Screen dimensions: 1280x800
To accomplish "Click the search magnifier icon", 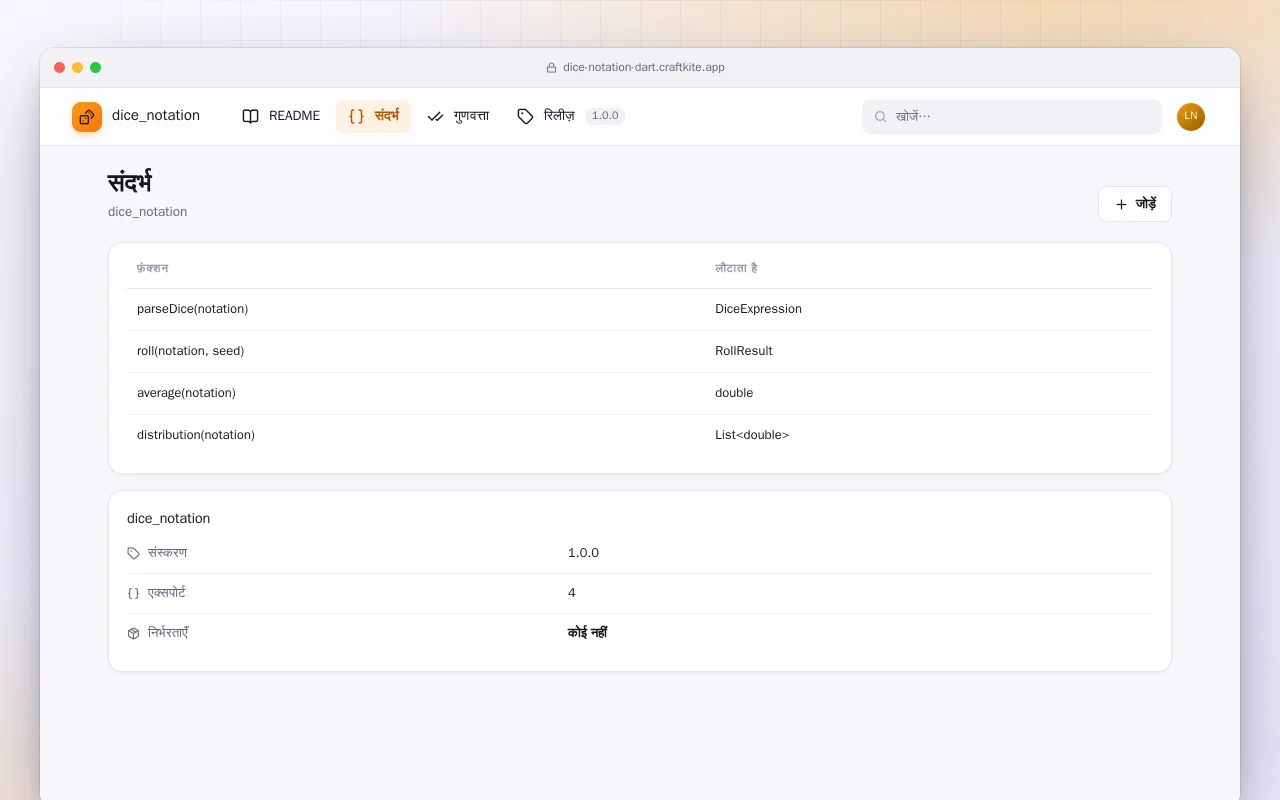I will pyautogui.click(x=881, y=117).
